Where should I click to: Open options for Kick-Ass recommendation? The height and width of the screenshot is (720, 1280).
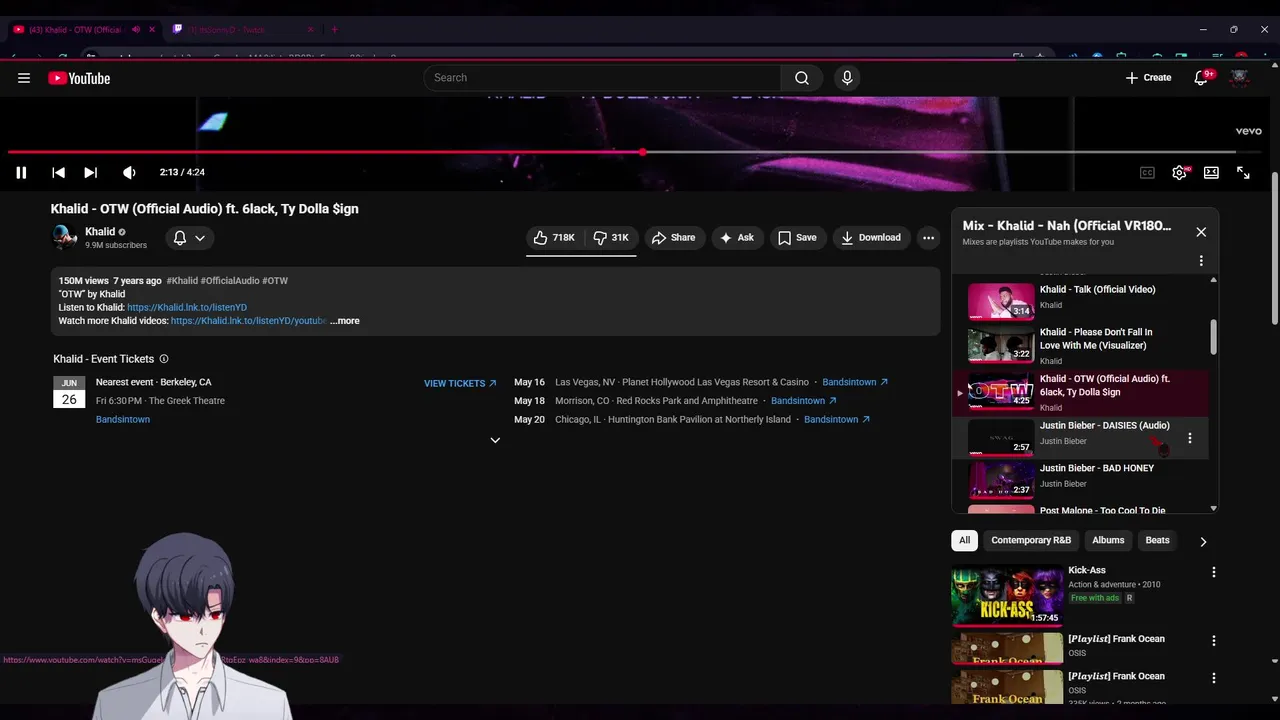pyautogui.click(x=1214, y=572)
